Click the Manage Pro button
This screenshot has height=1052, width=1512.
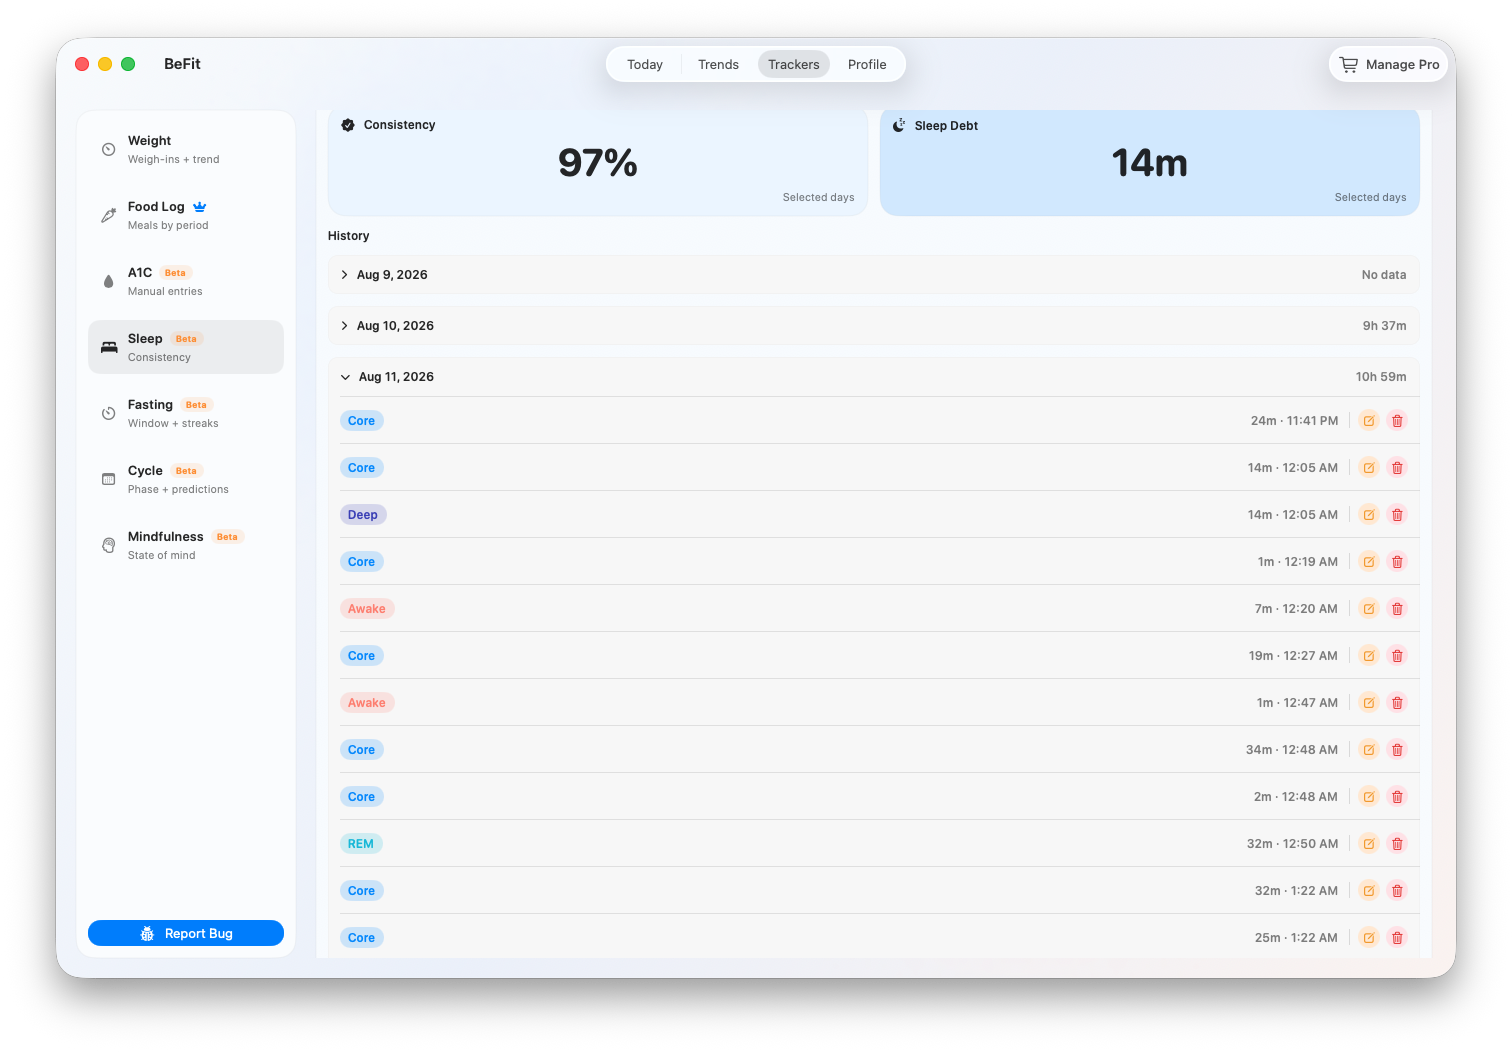[1389, 64]
